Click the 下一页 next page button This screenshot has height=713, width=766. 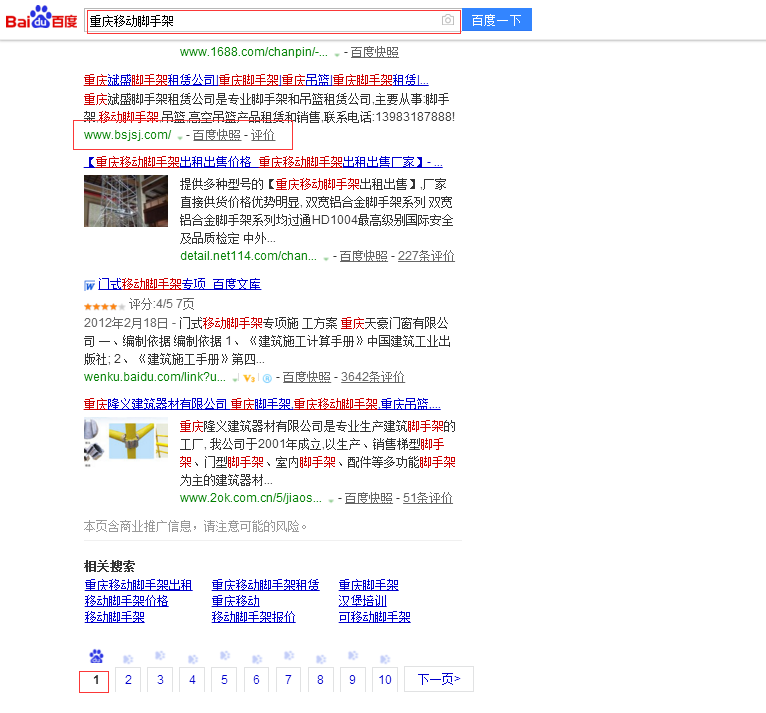coord(438,680)
